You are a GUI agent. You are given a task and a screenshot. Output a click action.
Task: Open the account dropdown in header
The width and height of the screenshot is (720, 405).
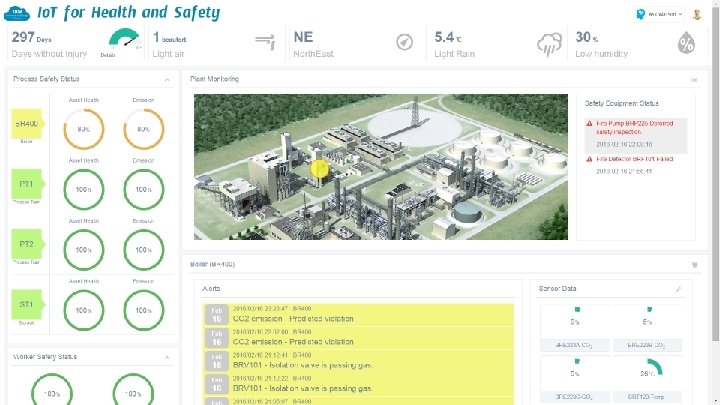[x=660, y=14]
